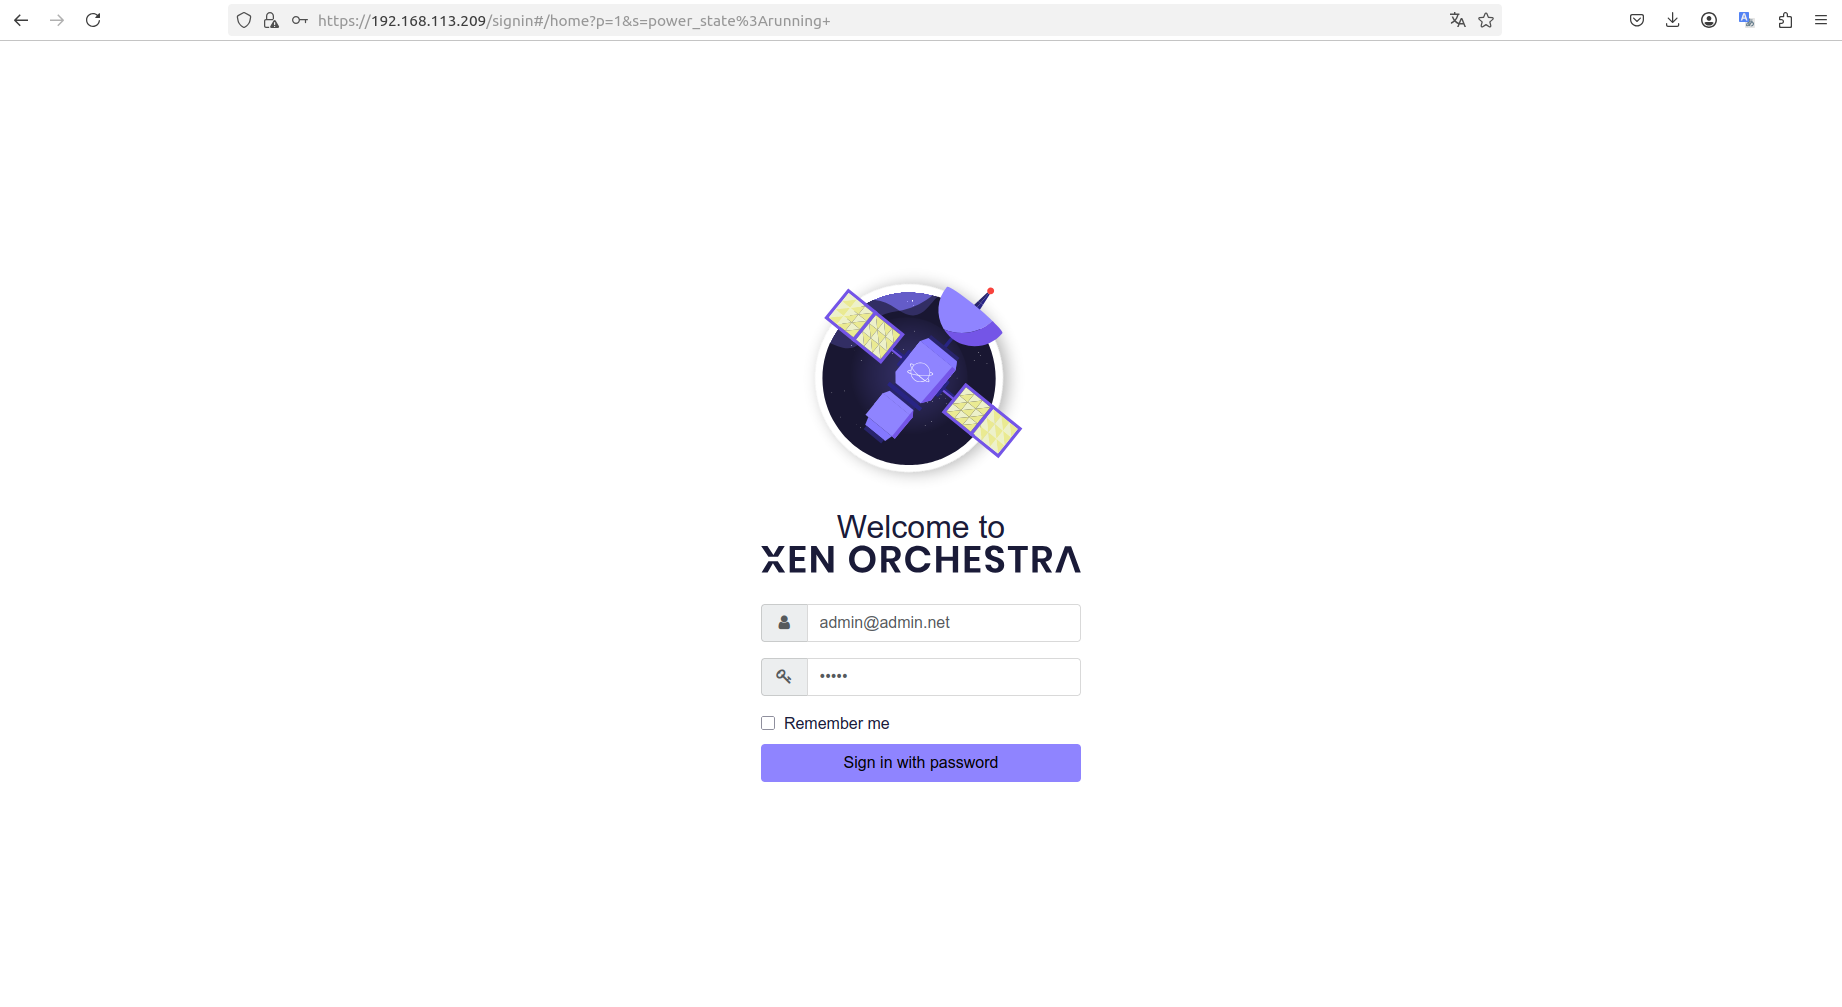Open the downloads panel
Image resolution: width=1842 pixels, height=1007 pixels.
click(1673, 20)
